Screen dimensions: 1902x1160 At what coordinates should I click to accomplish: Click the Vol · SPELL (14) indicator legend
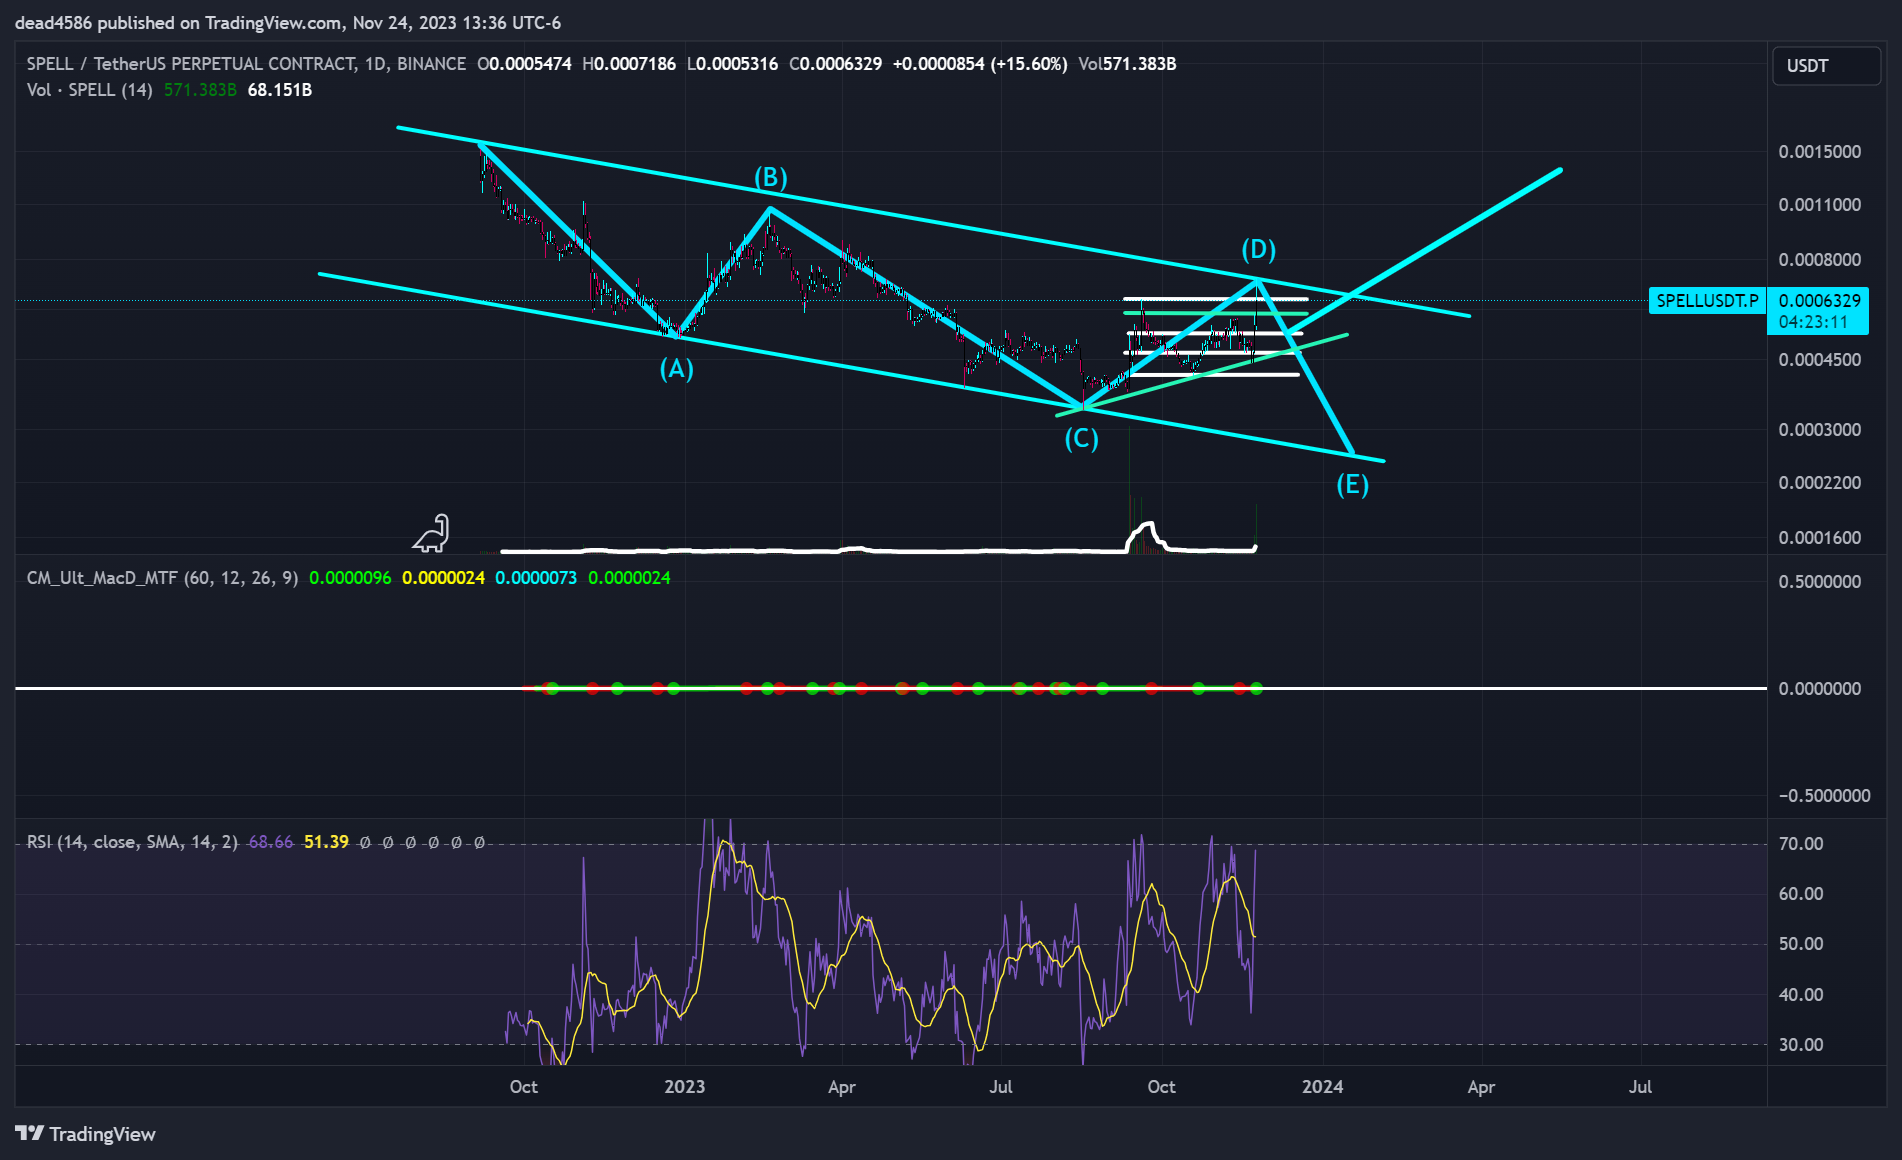89,90
